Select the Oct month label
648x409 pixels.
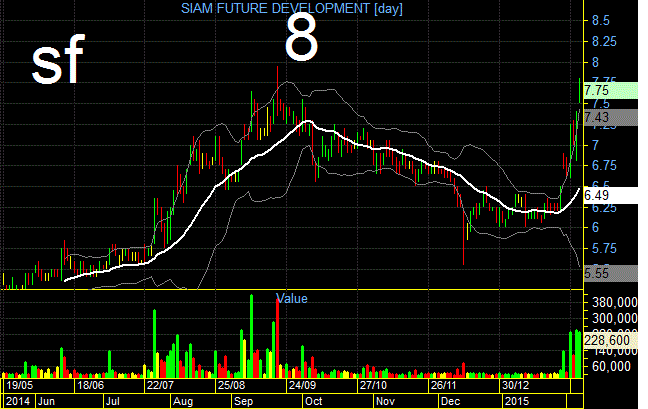pyautogui.click(x=314, y=401)
